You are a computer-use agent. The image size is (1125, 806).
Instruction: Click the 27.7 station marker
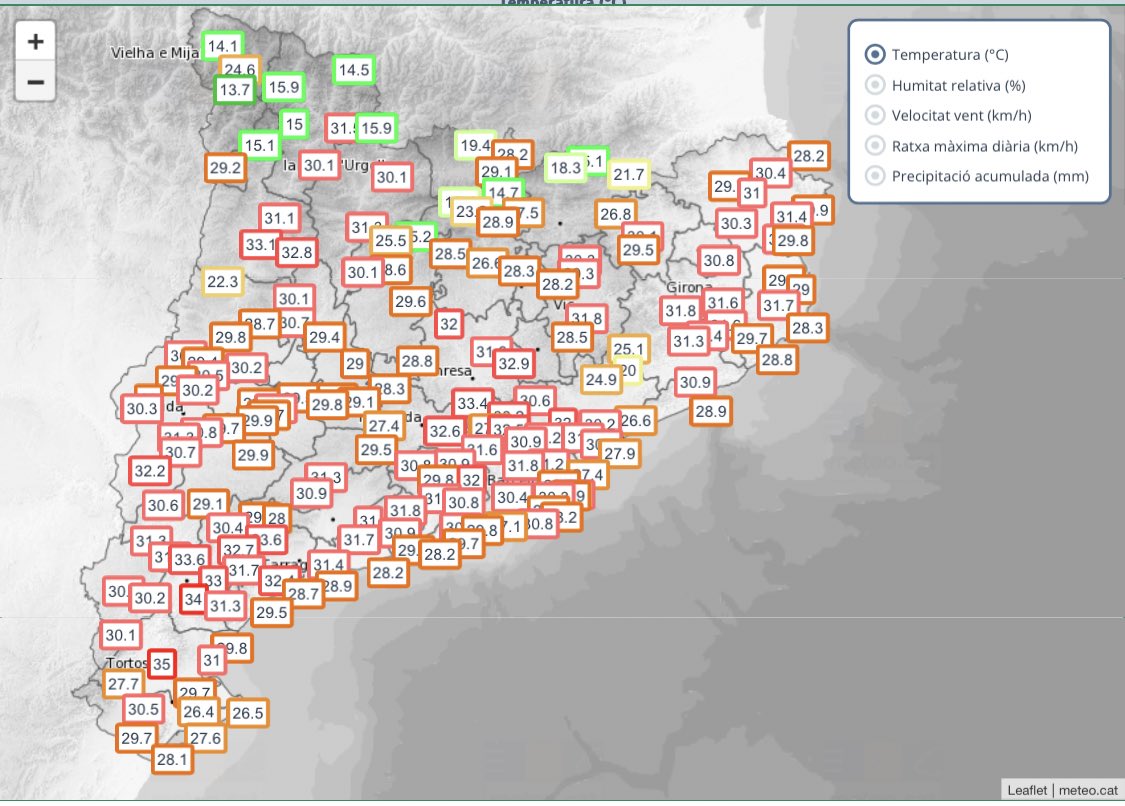123,684
